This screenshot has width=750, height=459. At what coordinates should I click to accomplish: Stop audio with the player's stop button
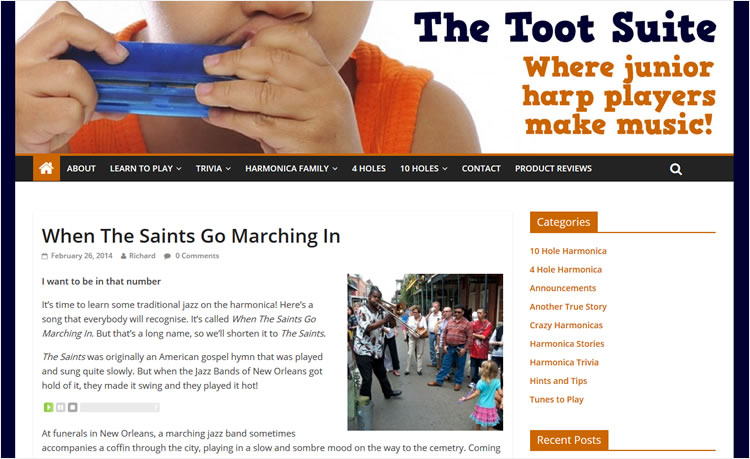pos(72,407)
